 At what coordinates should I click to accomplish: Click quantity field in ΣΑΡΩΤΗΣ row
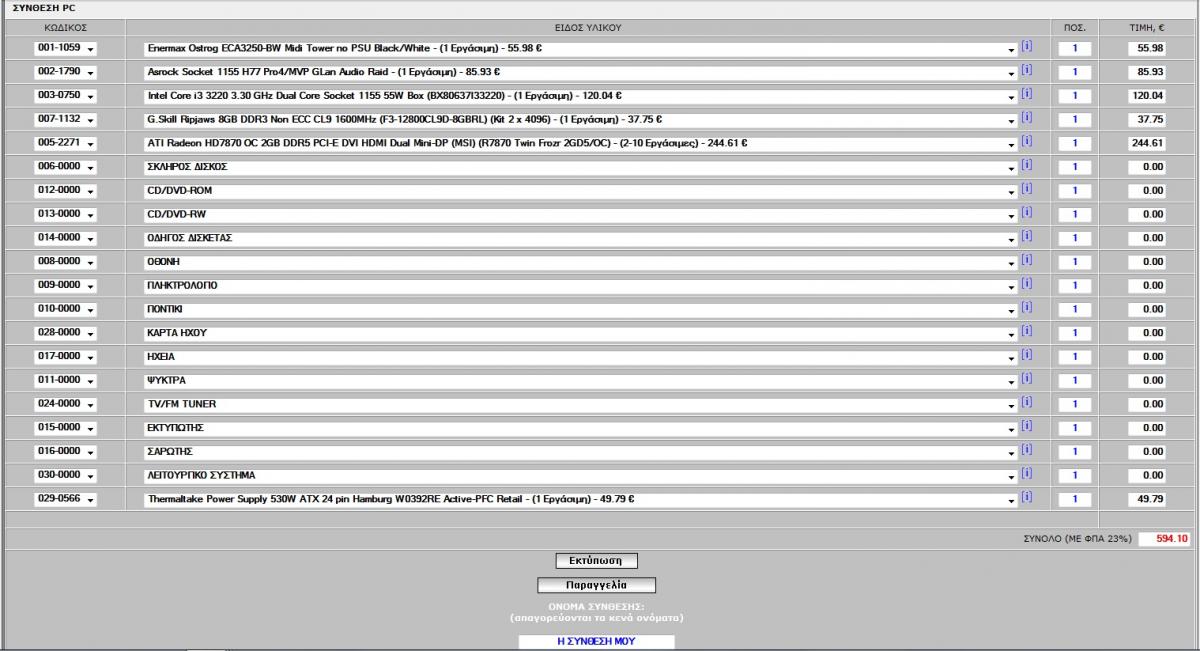tap(1075, 451)
